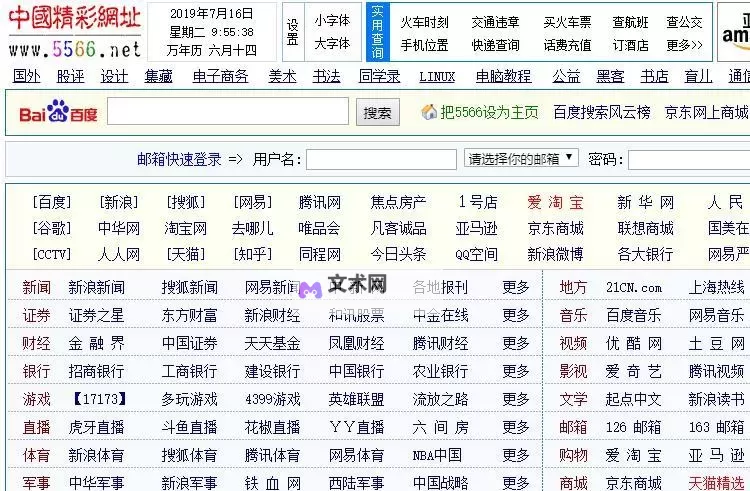
Task: Open [百度] quick link
Action: [x=52, y=202]
